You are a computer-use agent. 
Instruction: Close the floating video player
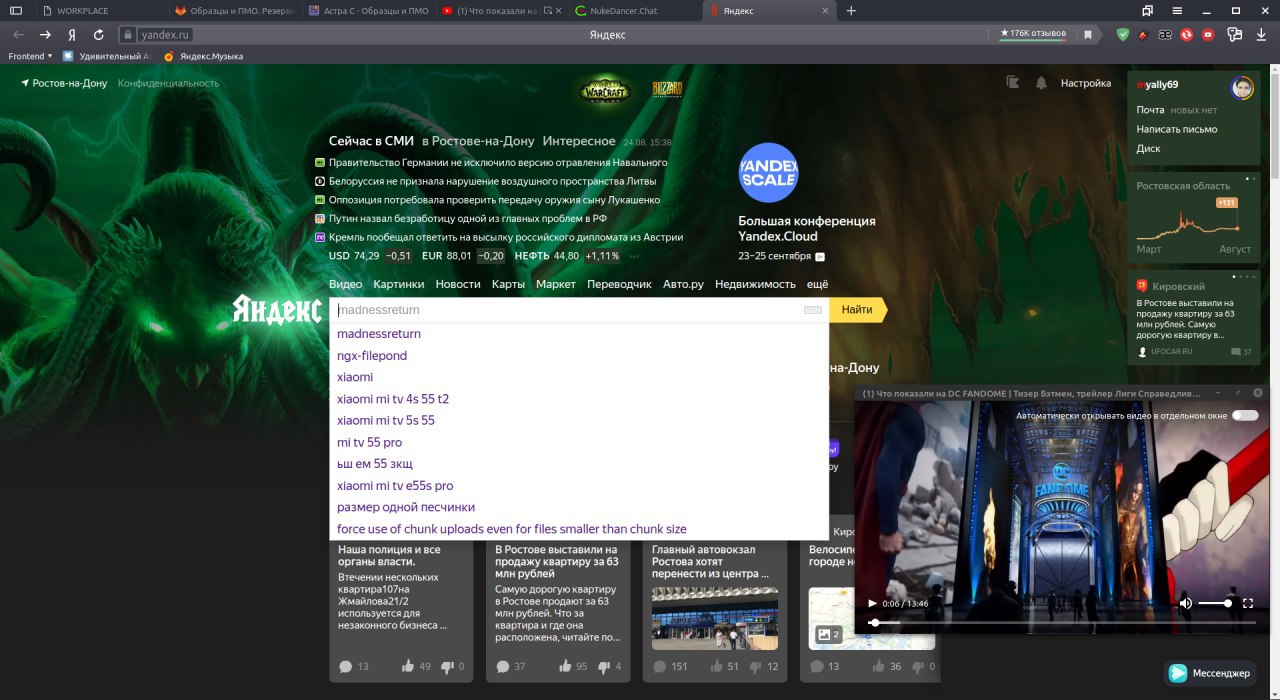[x=1258, y=393]
